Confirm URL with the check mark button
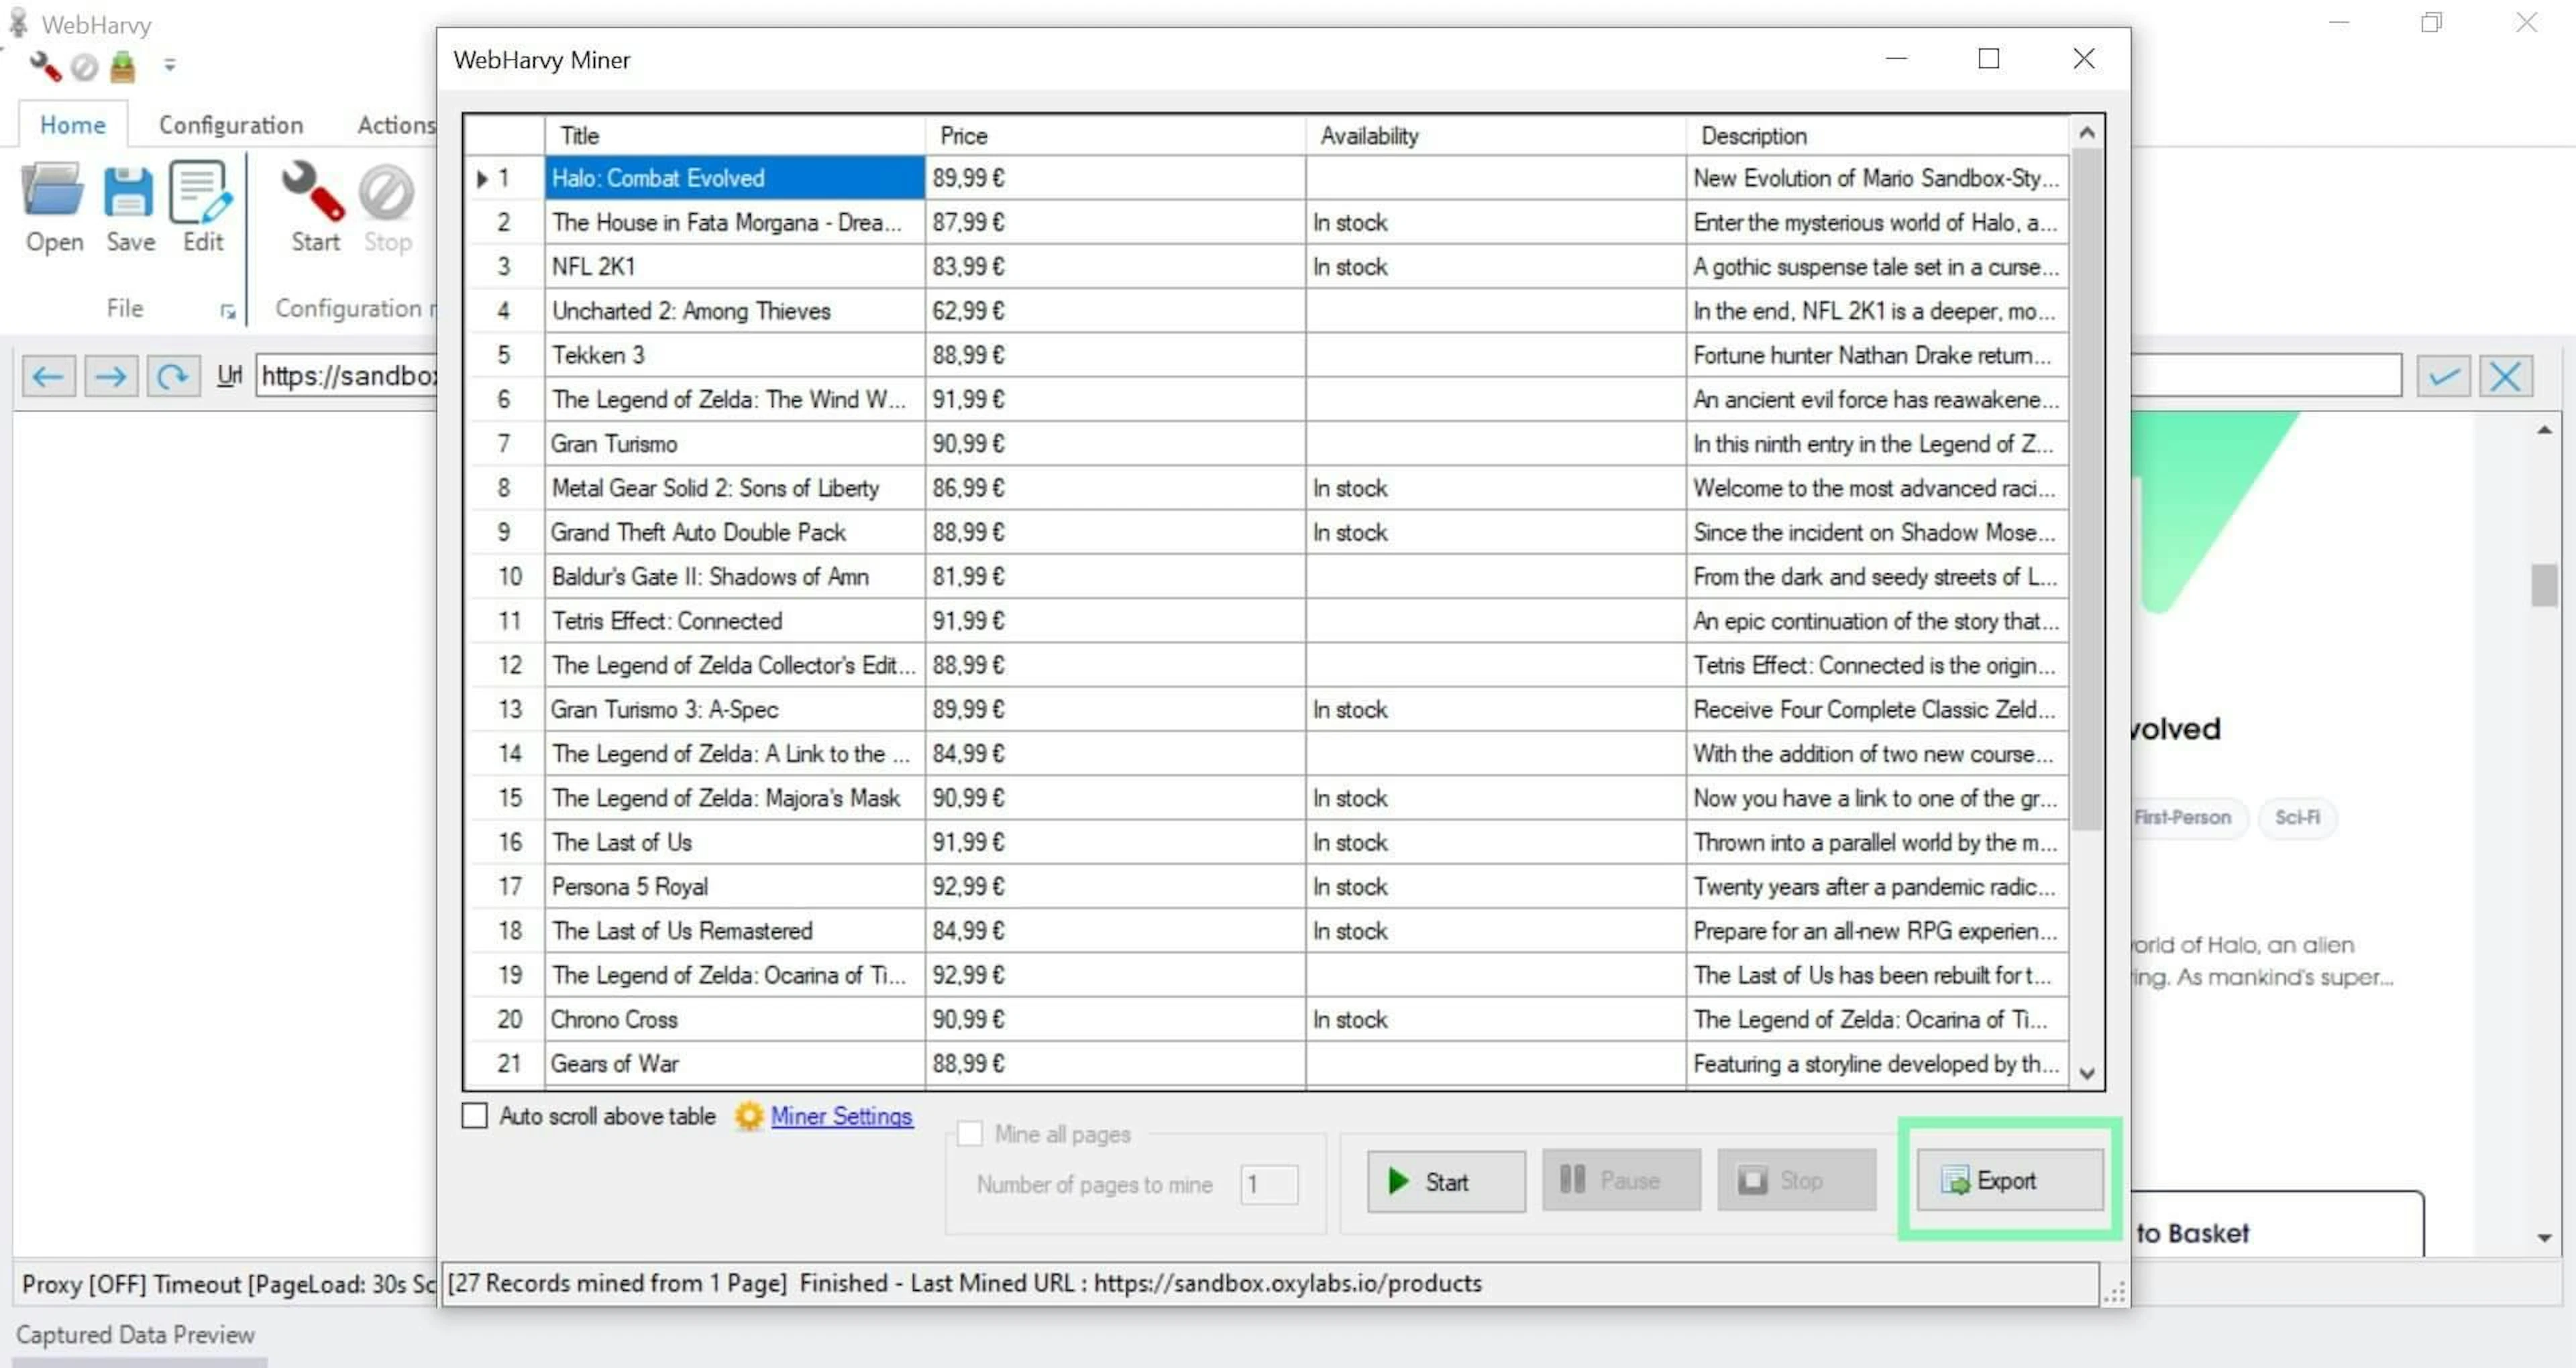2576x1368 pixels. (2443, 377)
